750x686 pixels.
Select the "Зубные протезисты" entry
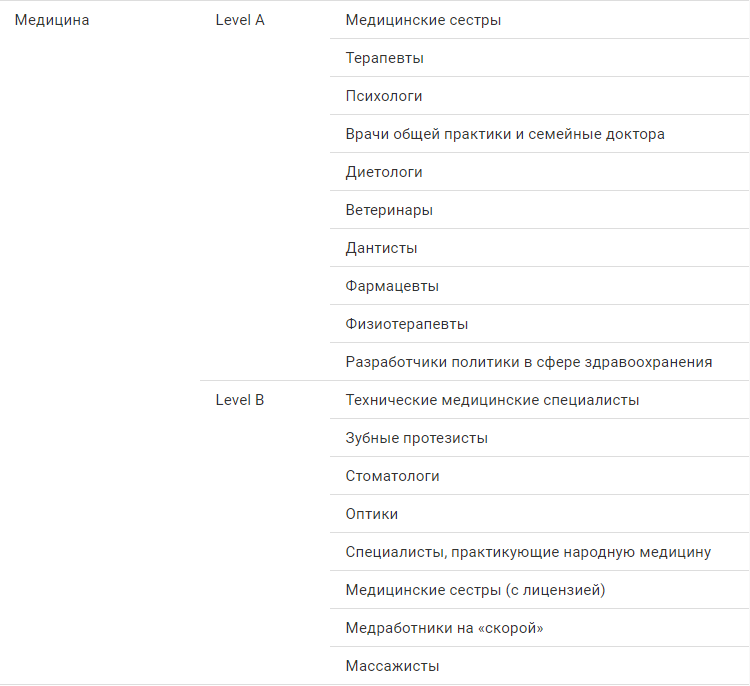pyautogui.click(x=417, y=438)
